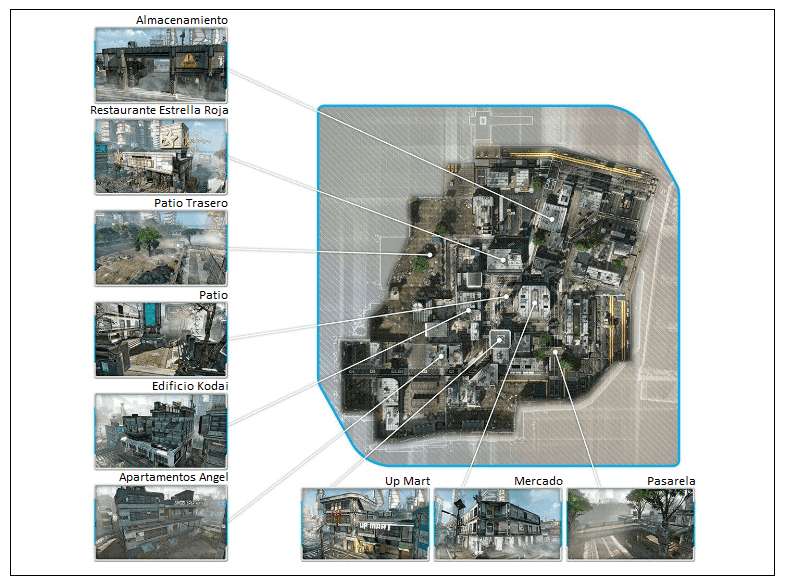Click the 'Mercado' label text
Image resolution: width=786 pixels, height=588 pixels.
(538, 481)
